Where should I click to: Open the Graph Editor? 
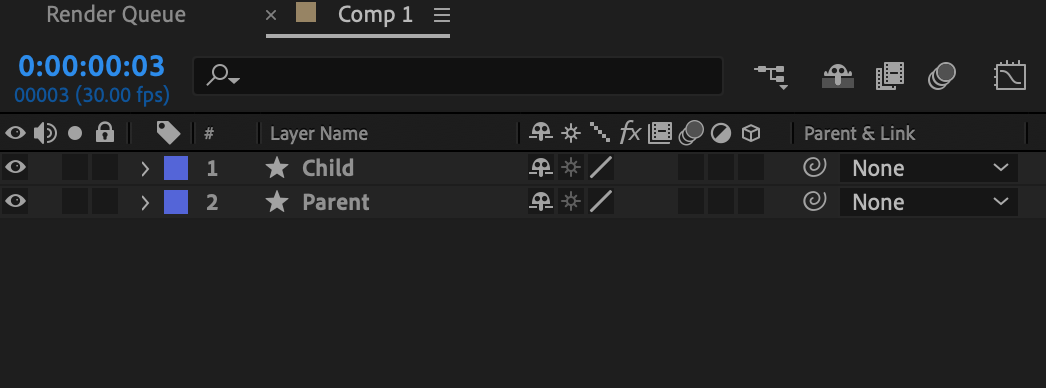pyautogui.click(x=1010, y=76)
